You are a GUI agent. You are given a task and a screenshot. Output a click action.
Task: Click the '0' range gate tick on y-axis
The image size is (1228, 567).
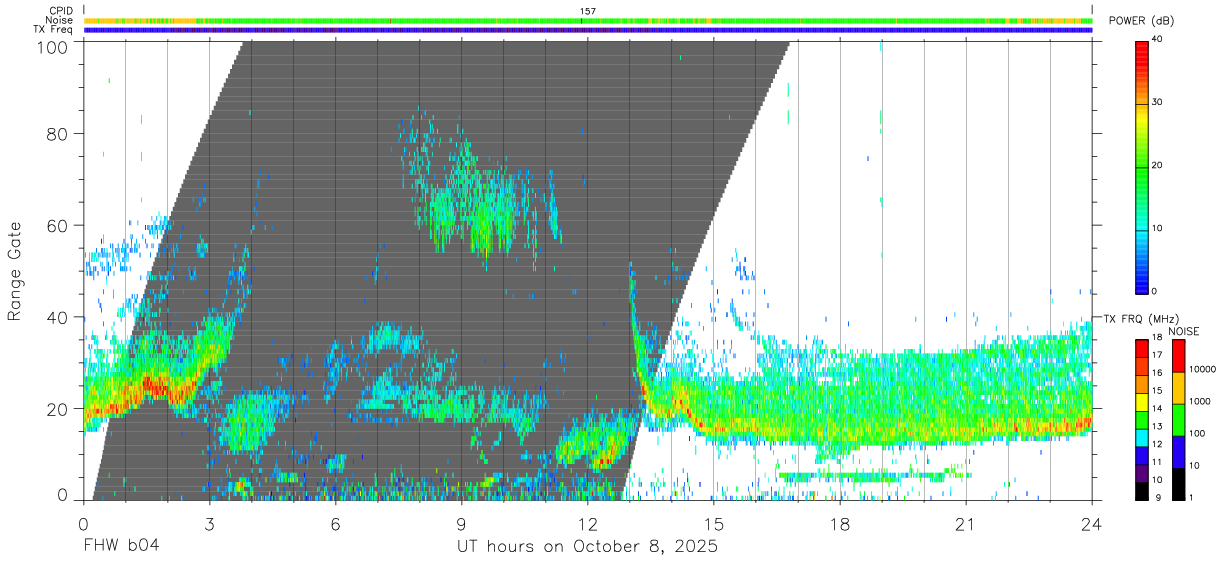[62, 494]
